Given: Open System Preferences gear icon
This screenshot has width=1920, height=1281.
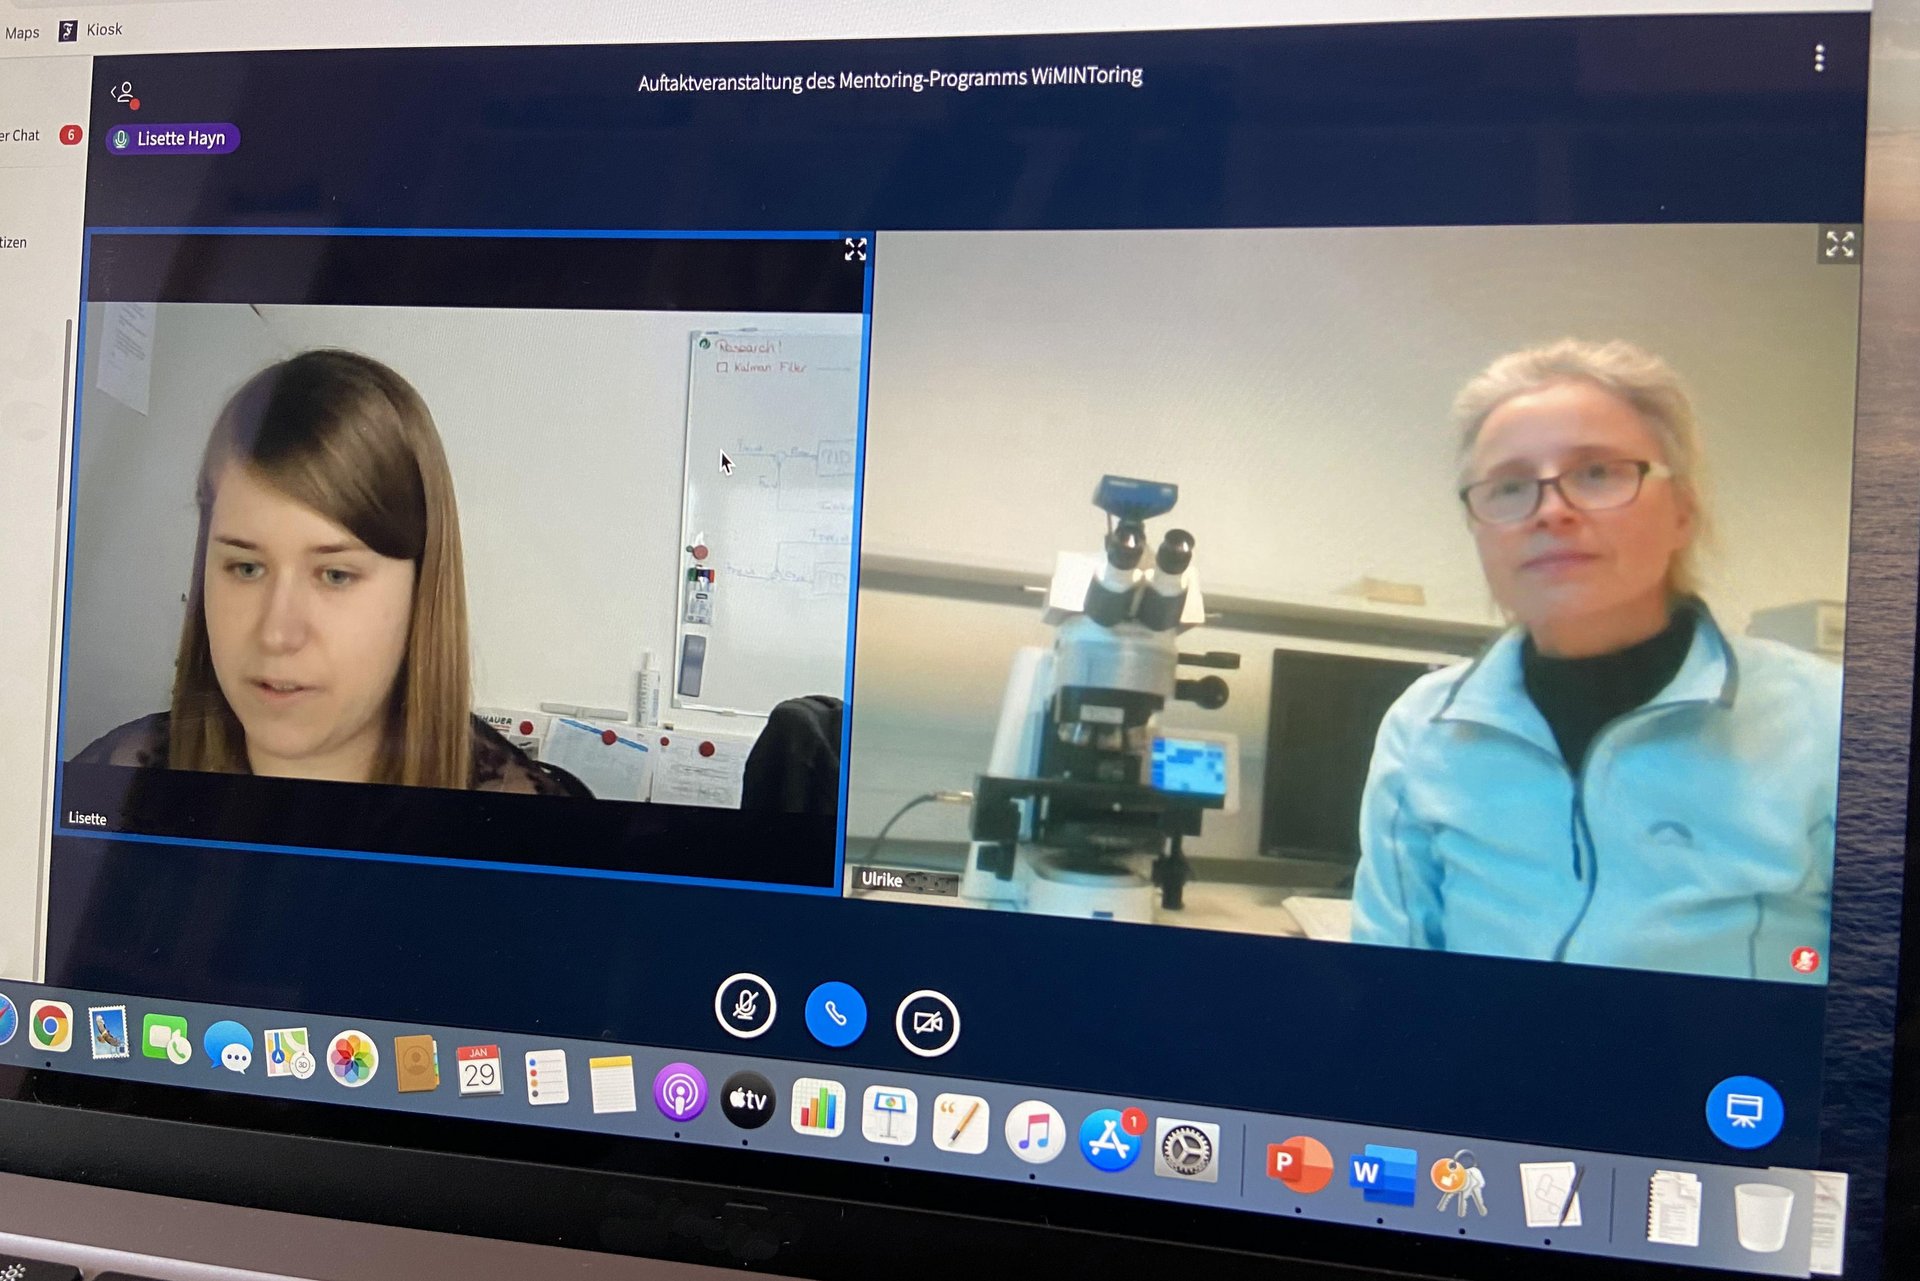Looking at the screenshot, I should pos(1186,1150).
